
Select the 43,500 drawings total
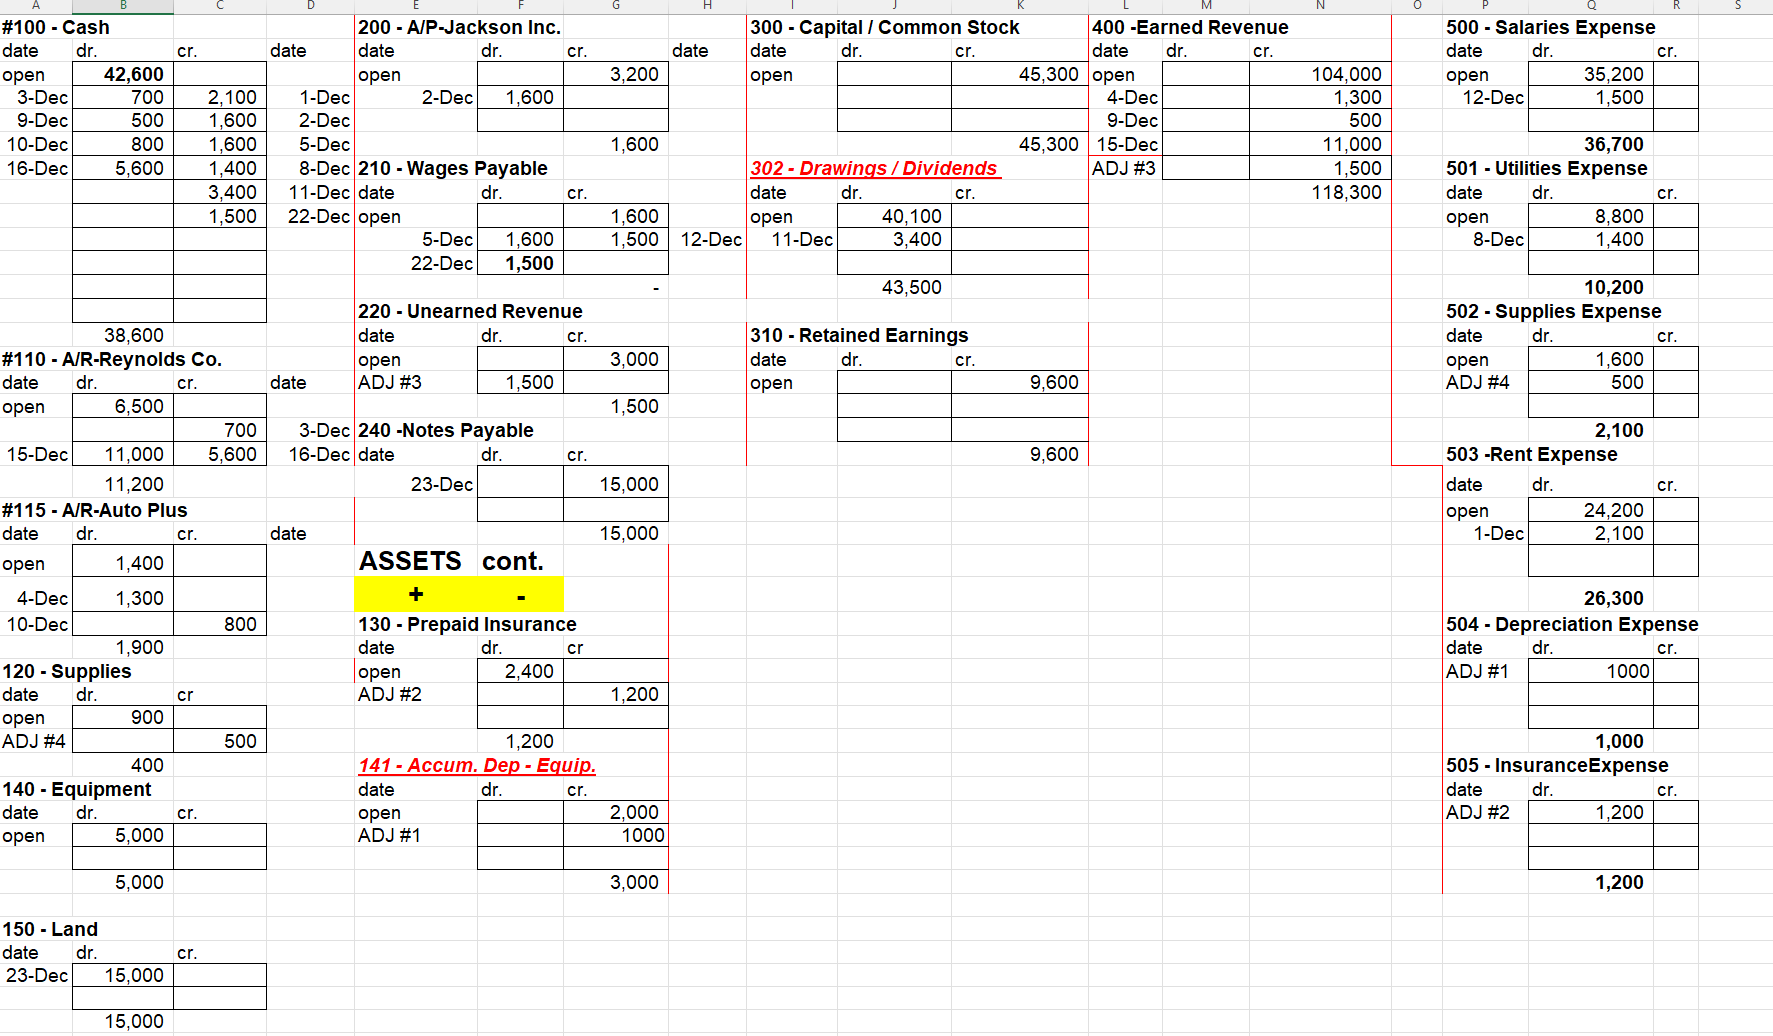point(894,287)
